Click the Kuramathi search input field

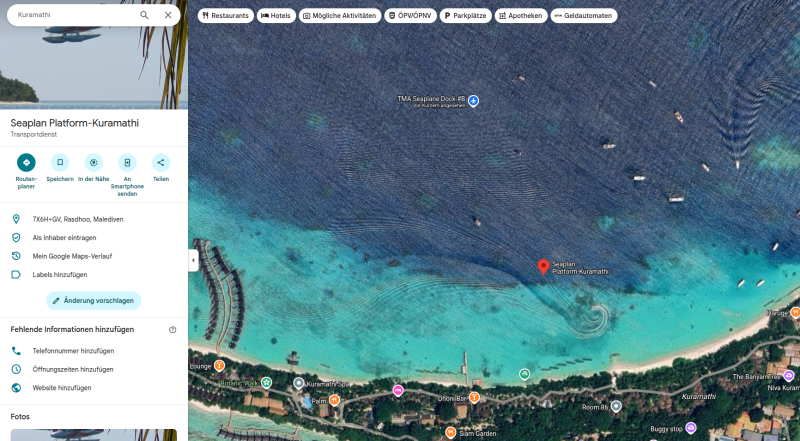click(x=76, y=15)
